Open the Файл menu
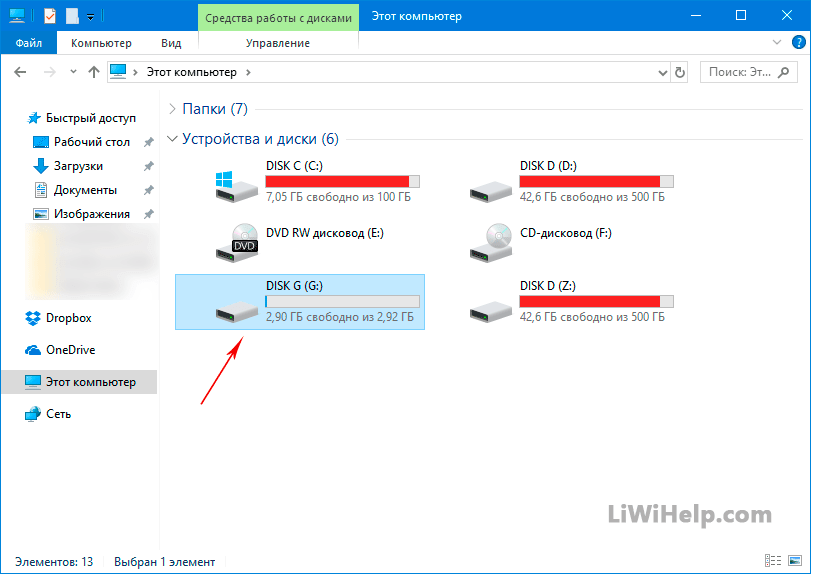Viewport: 819px width, 574px height. click(x=28, y=43)
